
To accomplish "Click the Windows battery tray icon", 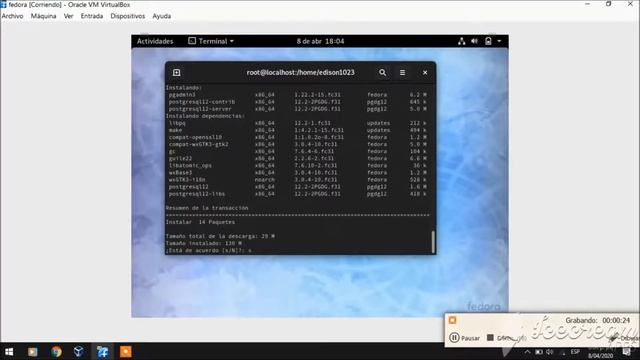I will pyautogui.click(x=539, y=352).
